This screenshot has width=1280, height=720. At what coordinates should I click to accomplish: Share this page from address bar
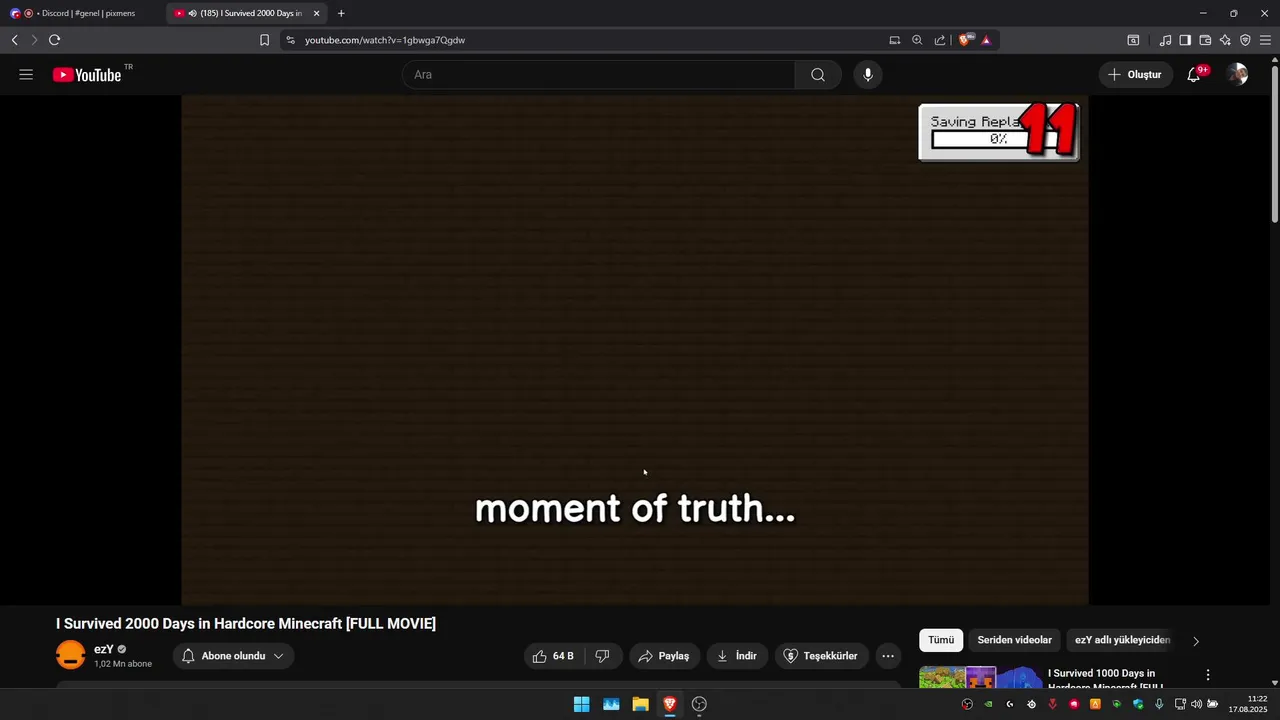click(940, 40)
